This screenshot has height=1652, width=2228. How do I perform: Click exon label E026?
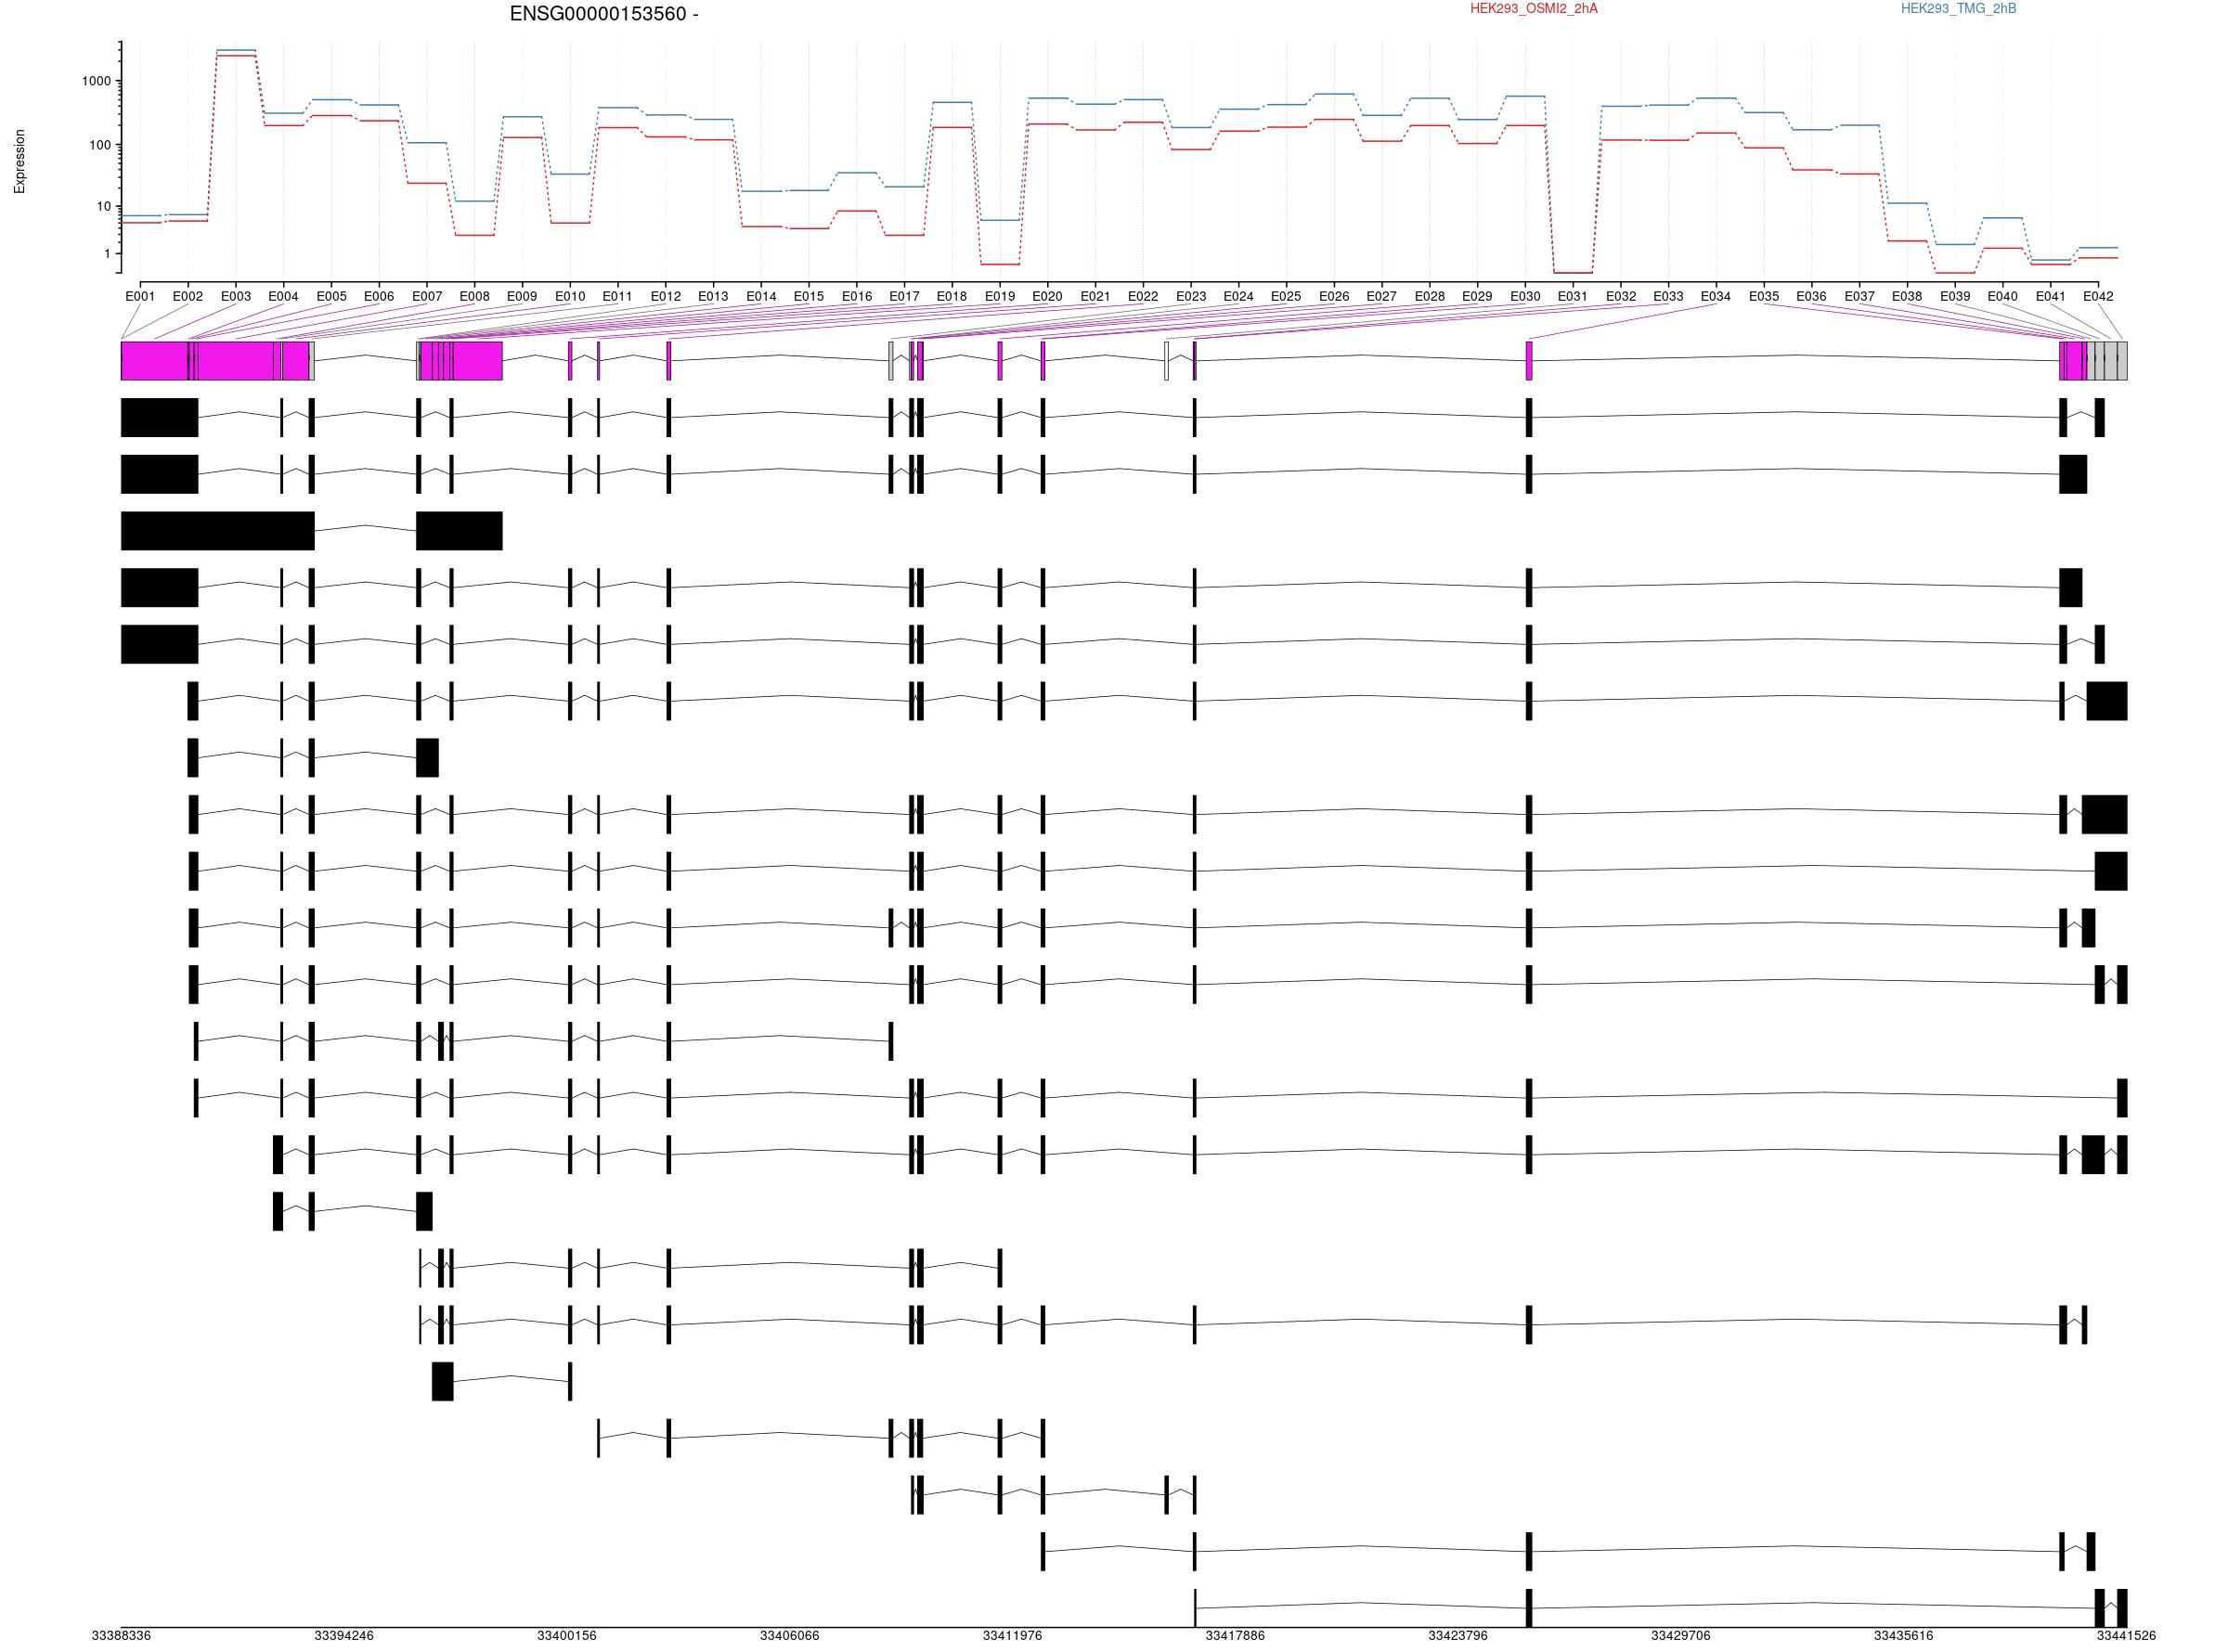tap(1334, 296)
